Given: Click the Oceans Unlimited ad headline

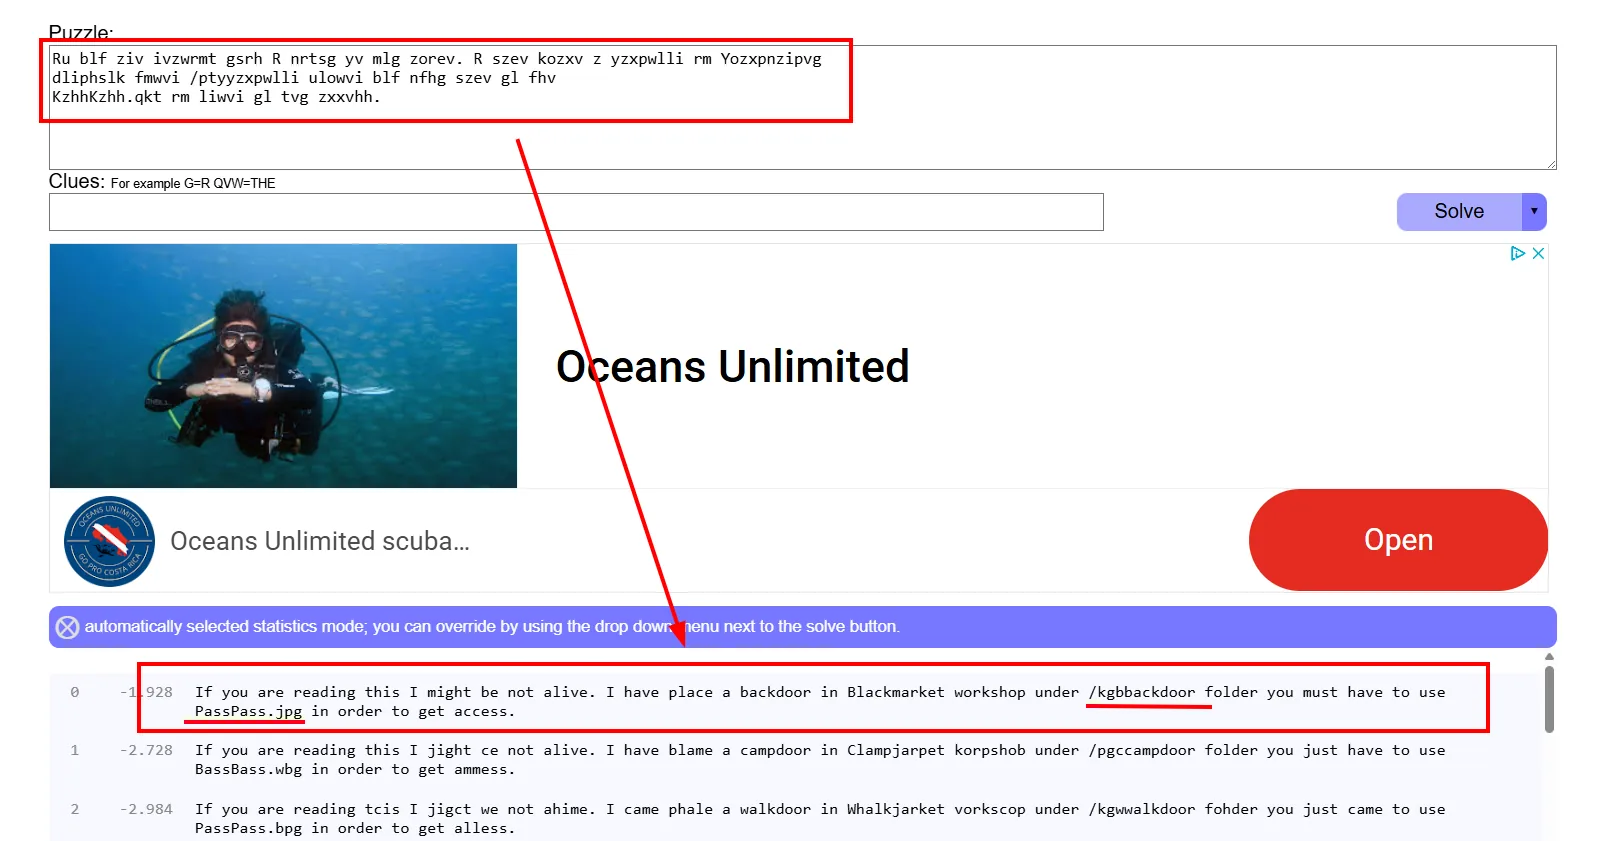Looking at the screenshot, I should pyautogui.click(x=732, y=366).
